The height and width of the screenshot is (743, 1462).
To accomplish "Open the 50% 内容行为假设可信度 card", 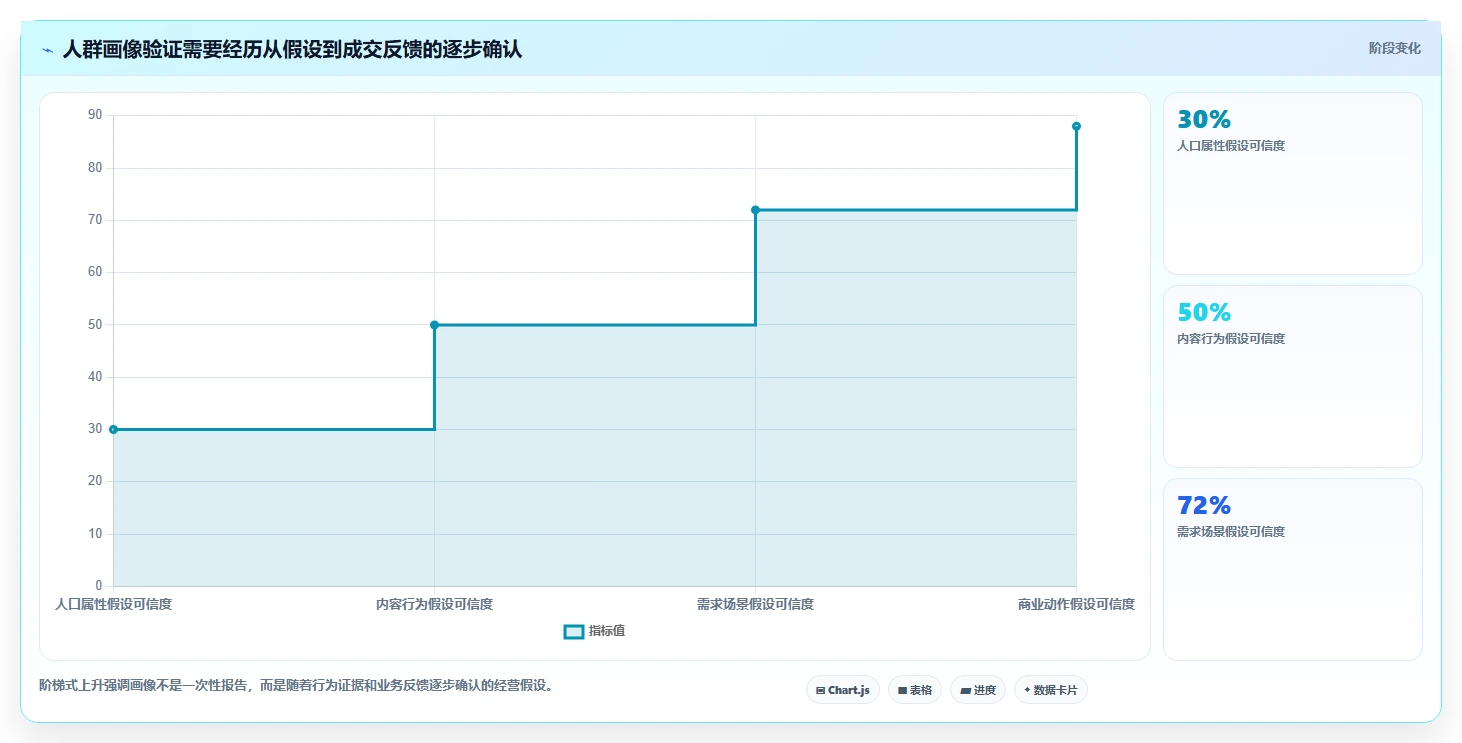I will tap(1292, 376).
